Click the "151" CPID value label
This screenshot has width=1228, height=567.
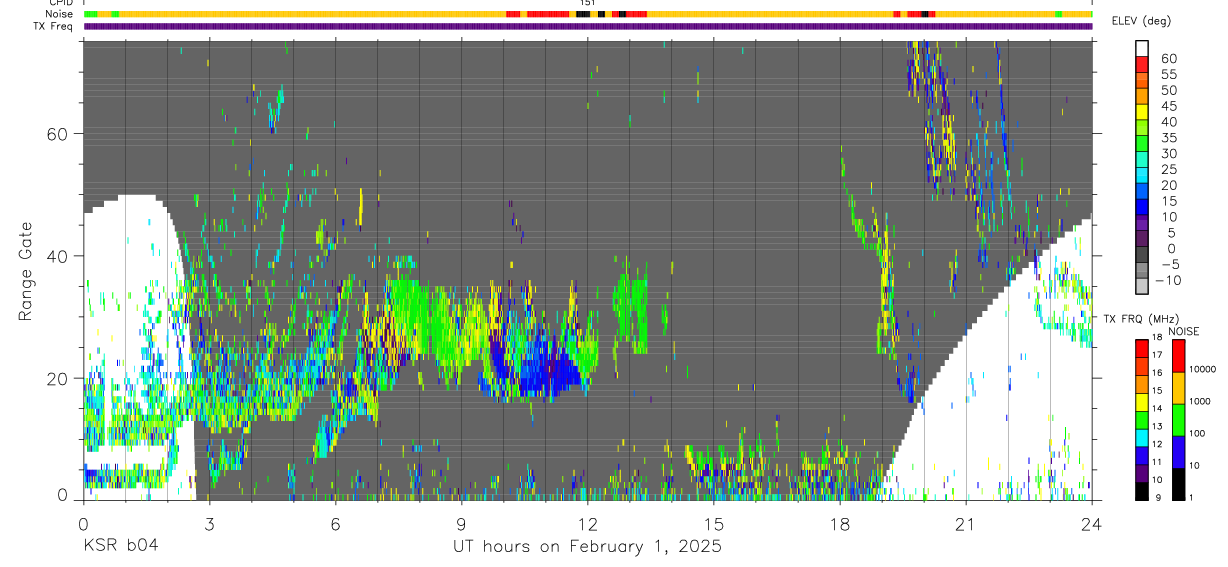tap(587, 3)
